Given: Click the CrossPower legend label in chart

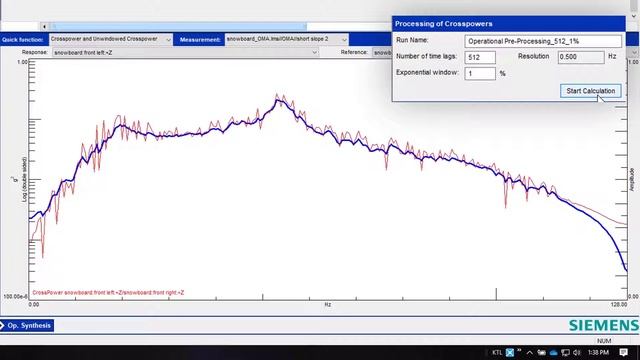Looking at the screenshot, I should (x=108, y=293).
